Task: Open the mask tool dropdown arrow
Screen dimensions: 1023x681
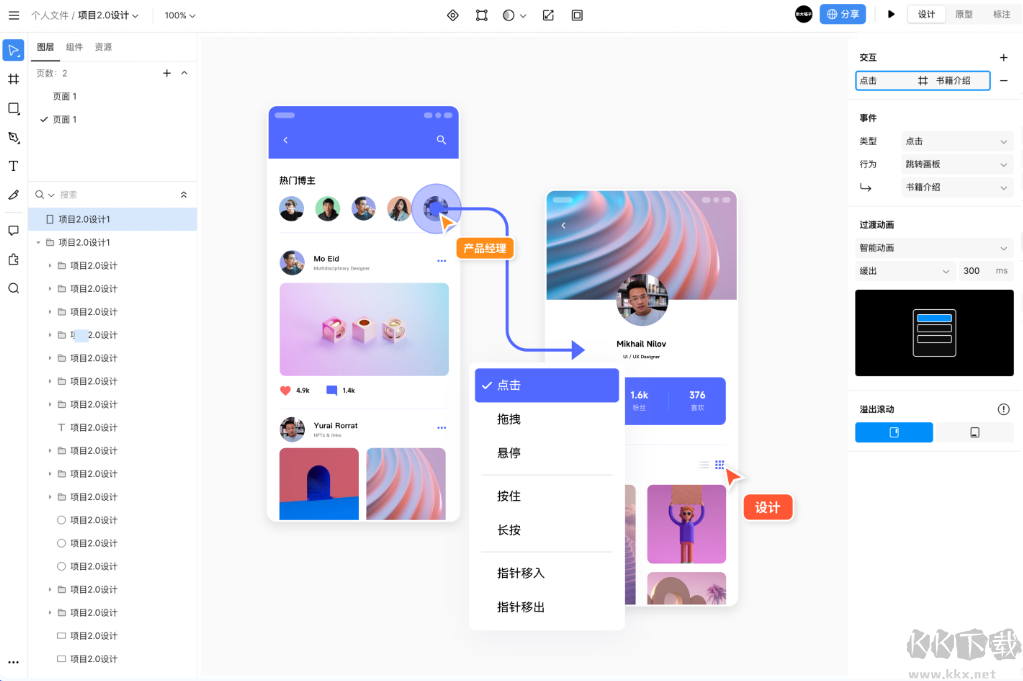Action: pos(523,16)
